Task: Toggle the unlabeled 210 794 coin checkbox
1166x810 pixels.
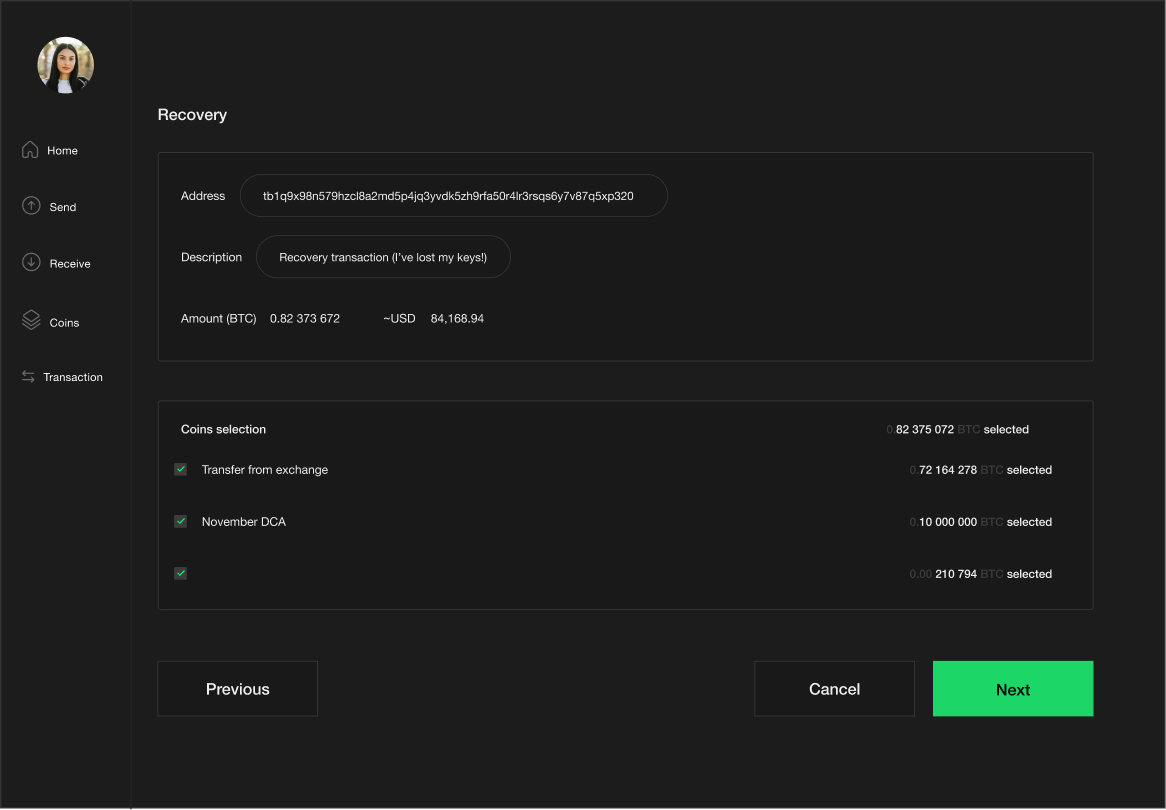Action: click(181, 573)
